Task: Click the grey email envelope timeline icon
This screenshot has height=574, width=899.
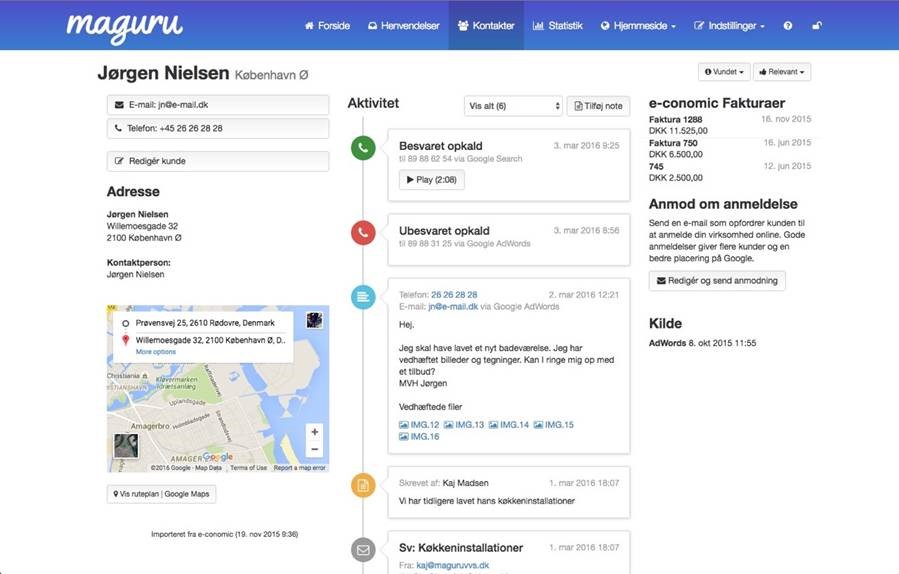Action: (x=363, y=549)
